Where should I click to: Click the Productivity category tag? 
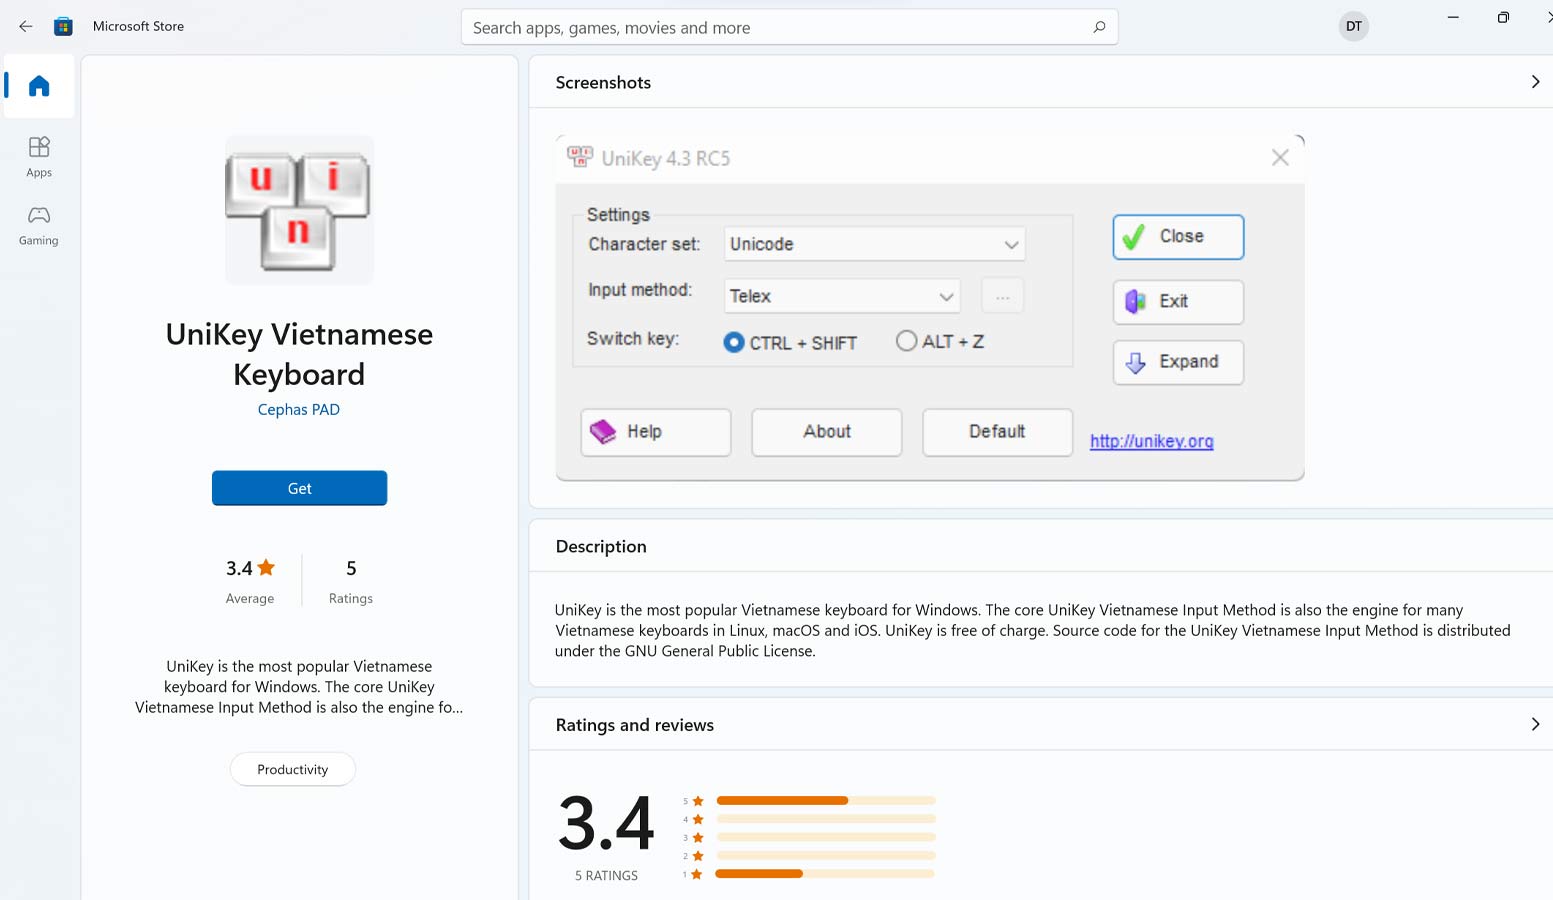(x=292, y=769)
